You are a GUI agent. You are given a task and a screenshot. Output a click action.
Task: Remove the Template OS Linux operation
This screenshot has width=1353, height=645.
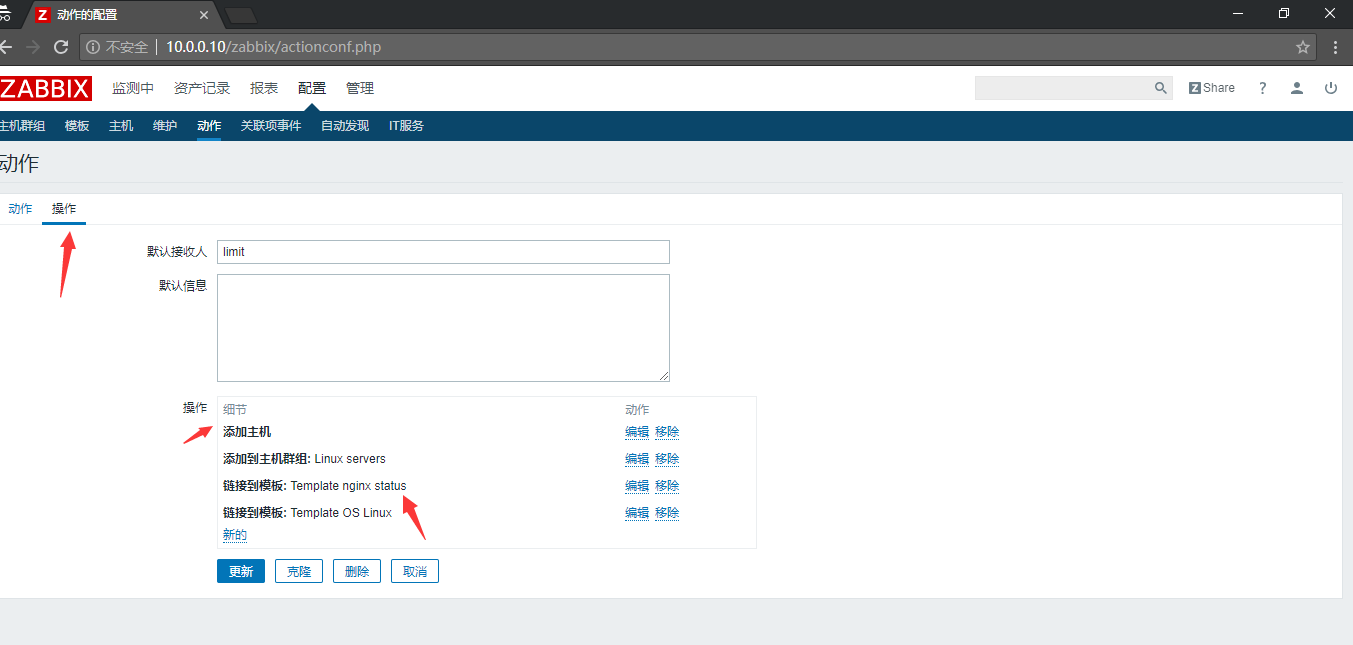click(667, 513)
